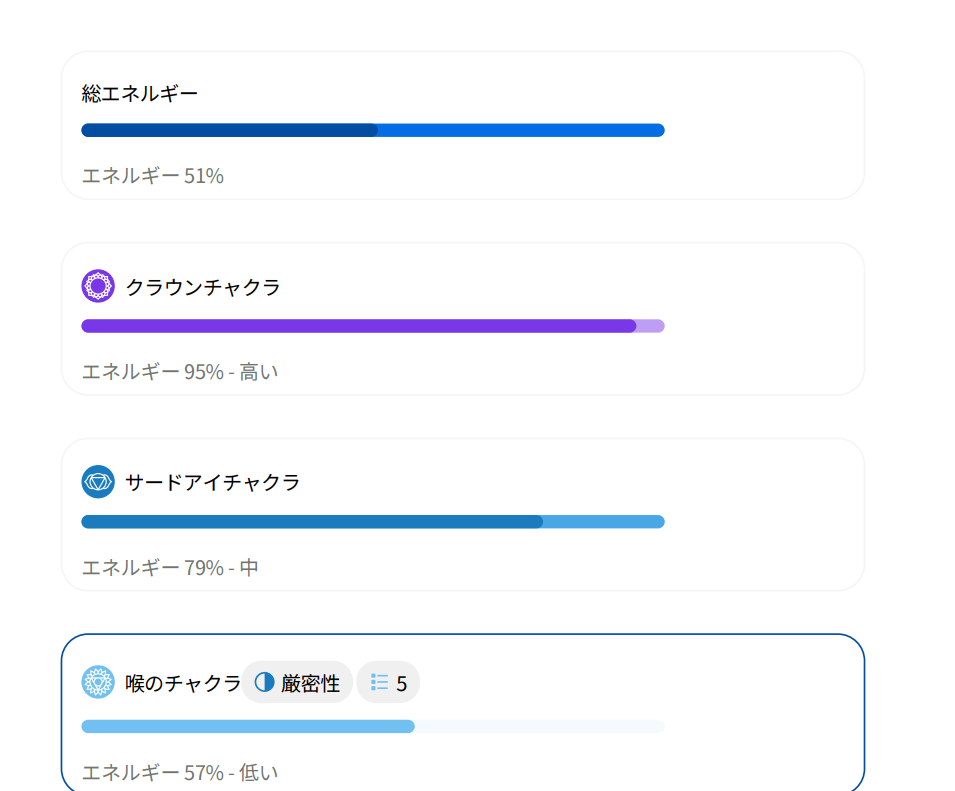Click the blue Third Eye Chakra icon
The image size is (955, 791).
[98, 482]
